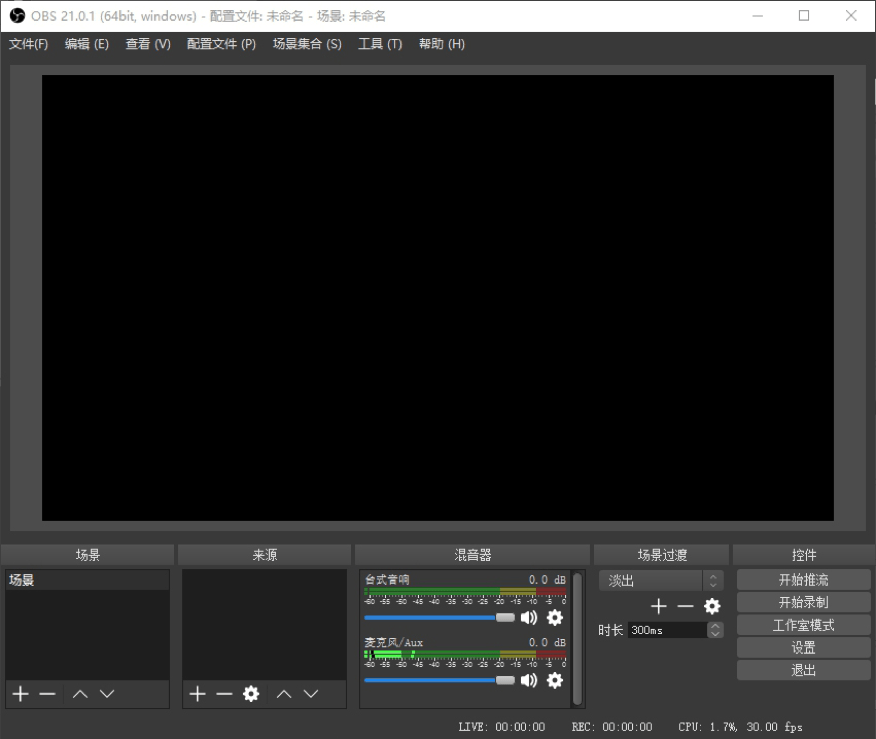Open transition properties gear icon

712,606
